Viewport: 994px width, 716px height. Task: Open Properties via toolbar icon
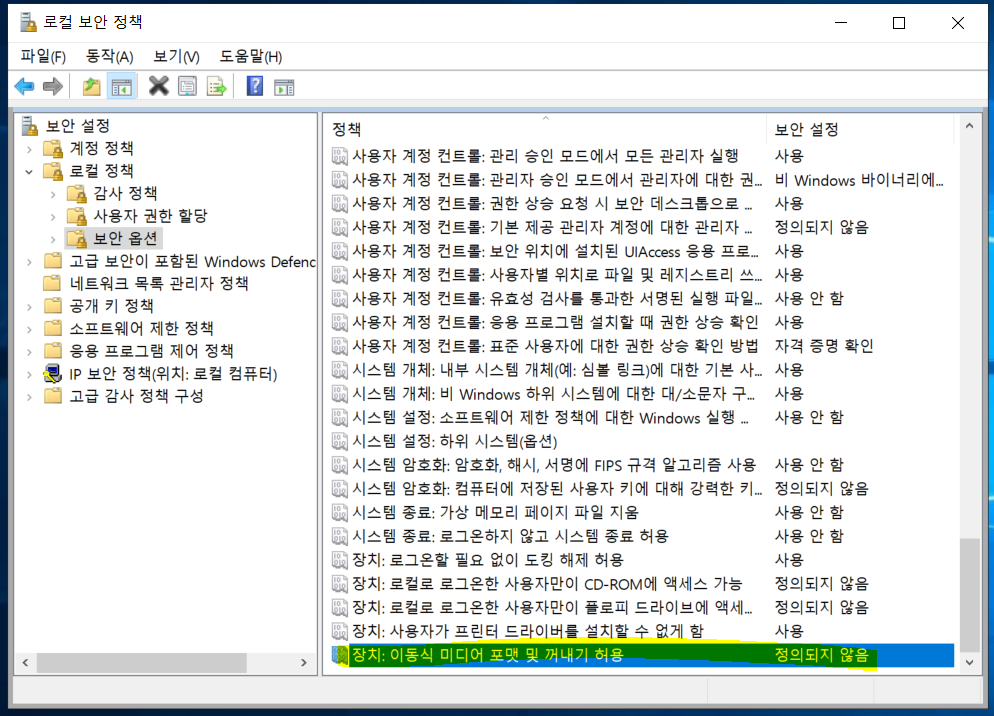(188, 86)
